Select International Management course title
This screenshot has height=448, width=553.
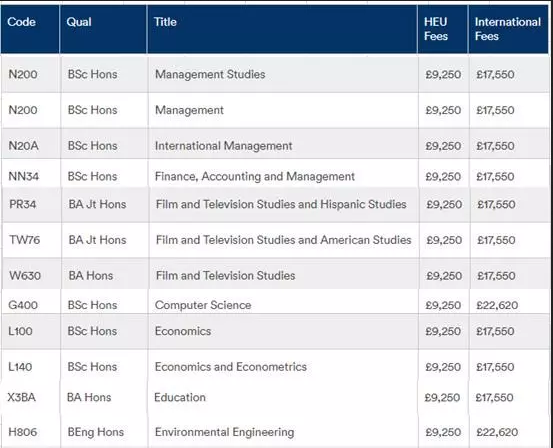(224, 146)
